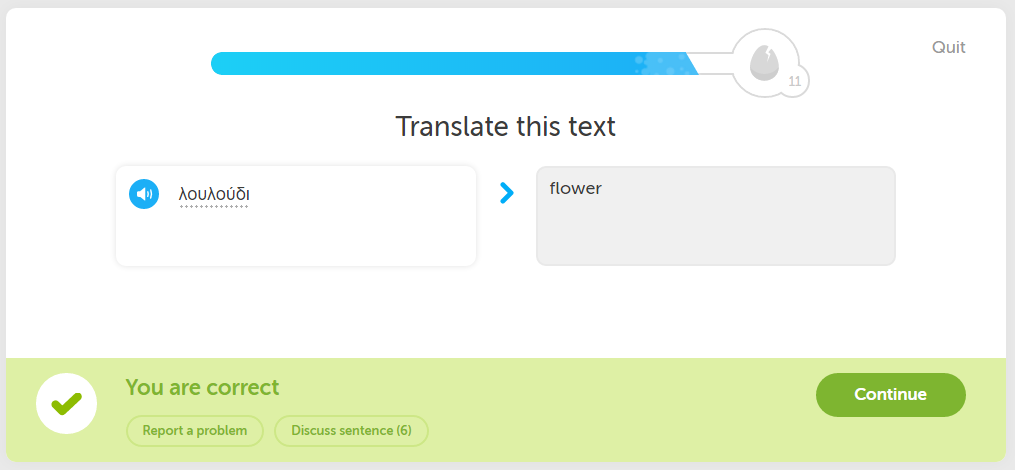The height and width of the screenshot is (470, 1015).
Task: Open Discuss sentence (6)
Action: [x=351, y=431]
